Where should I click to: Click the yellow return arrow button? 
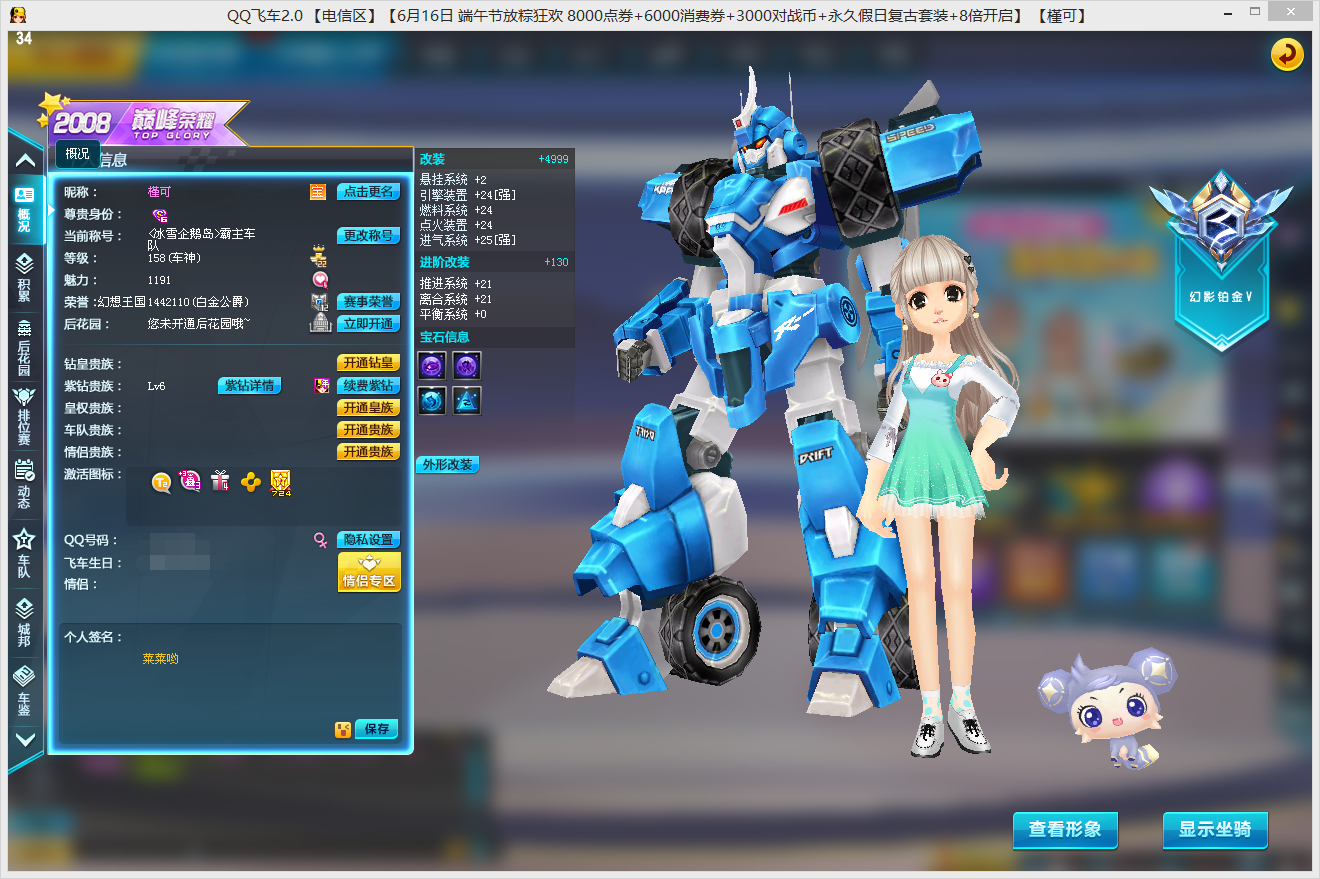pos(1287,54)
